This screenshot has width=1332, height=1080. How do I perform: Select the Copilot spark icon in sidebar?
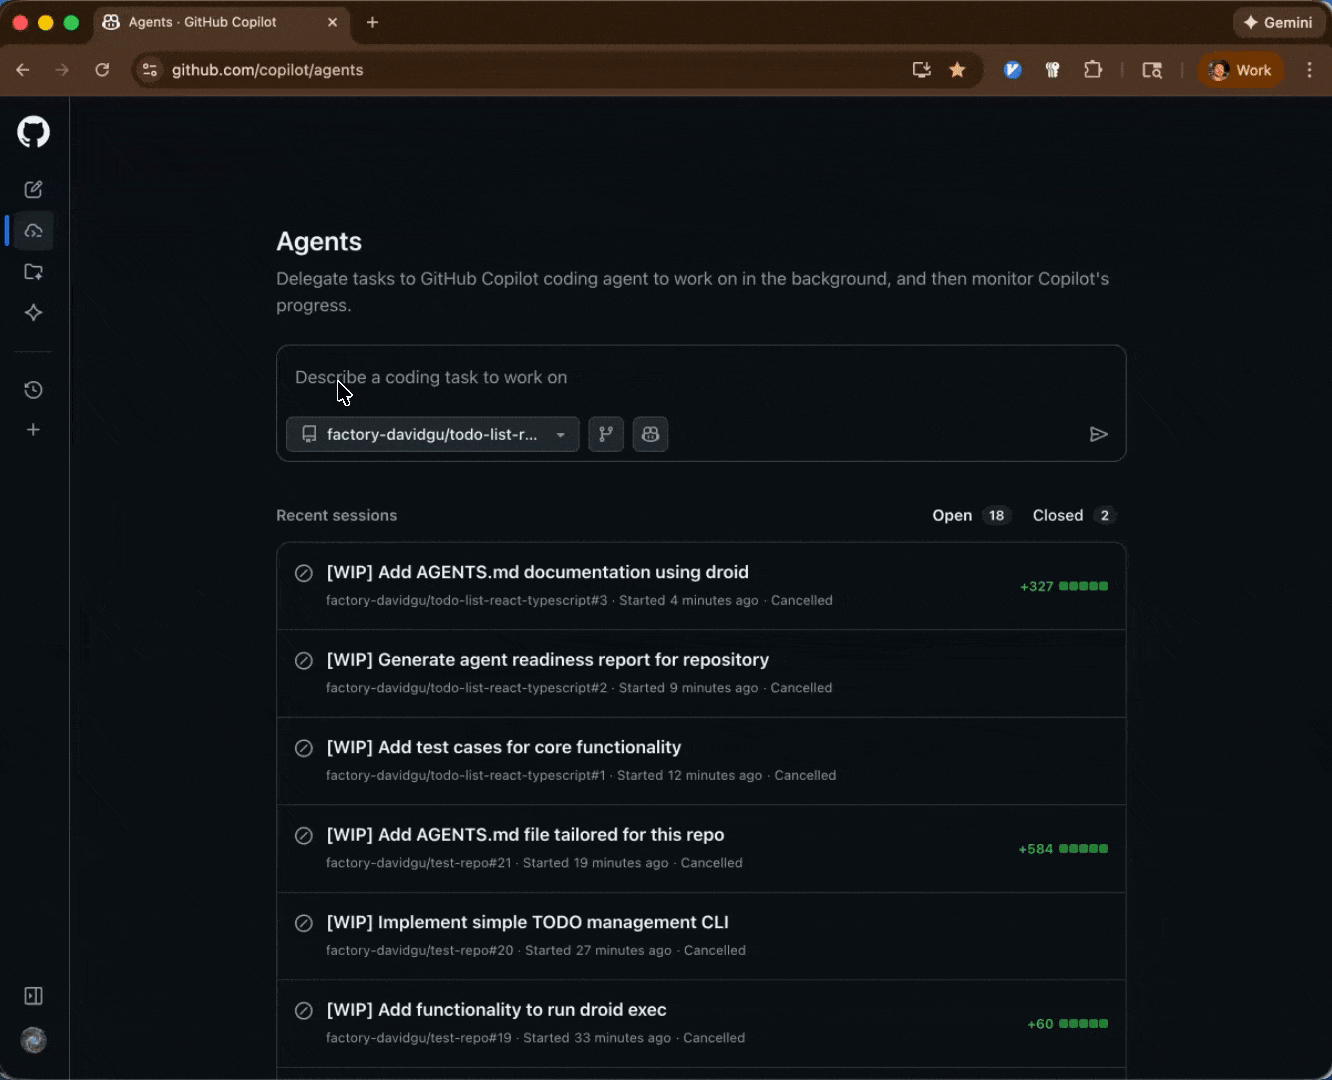(33, 312)
